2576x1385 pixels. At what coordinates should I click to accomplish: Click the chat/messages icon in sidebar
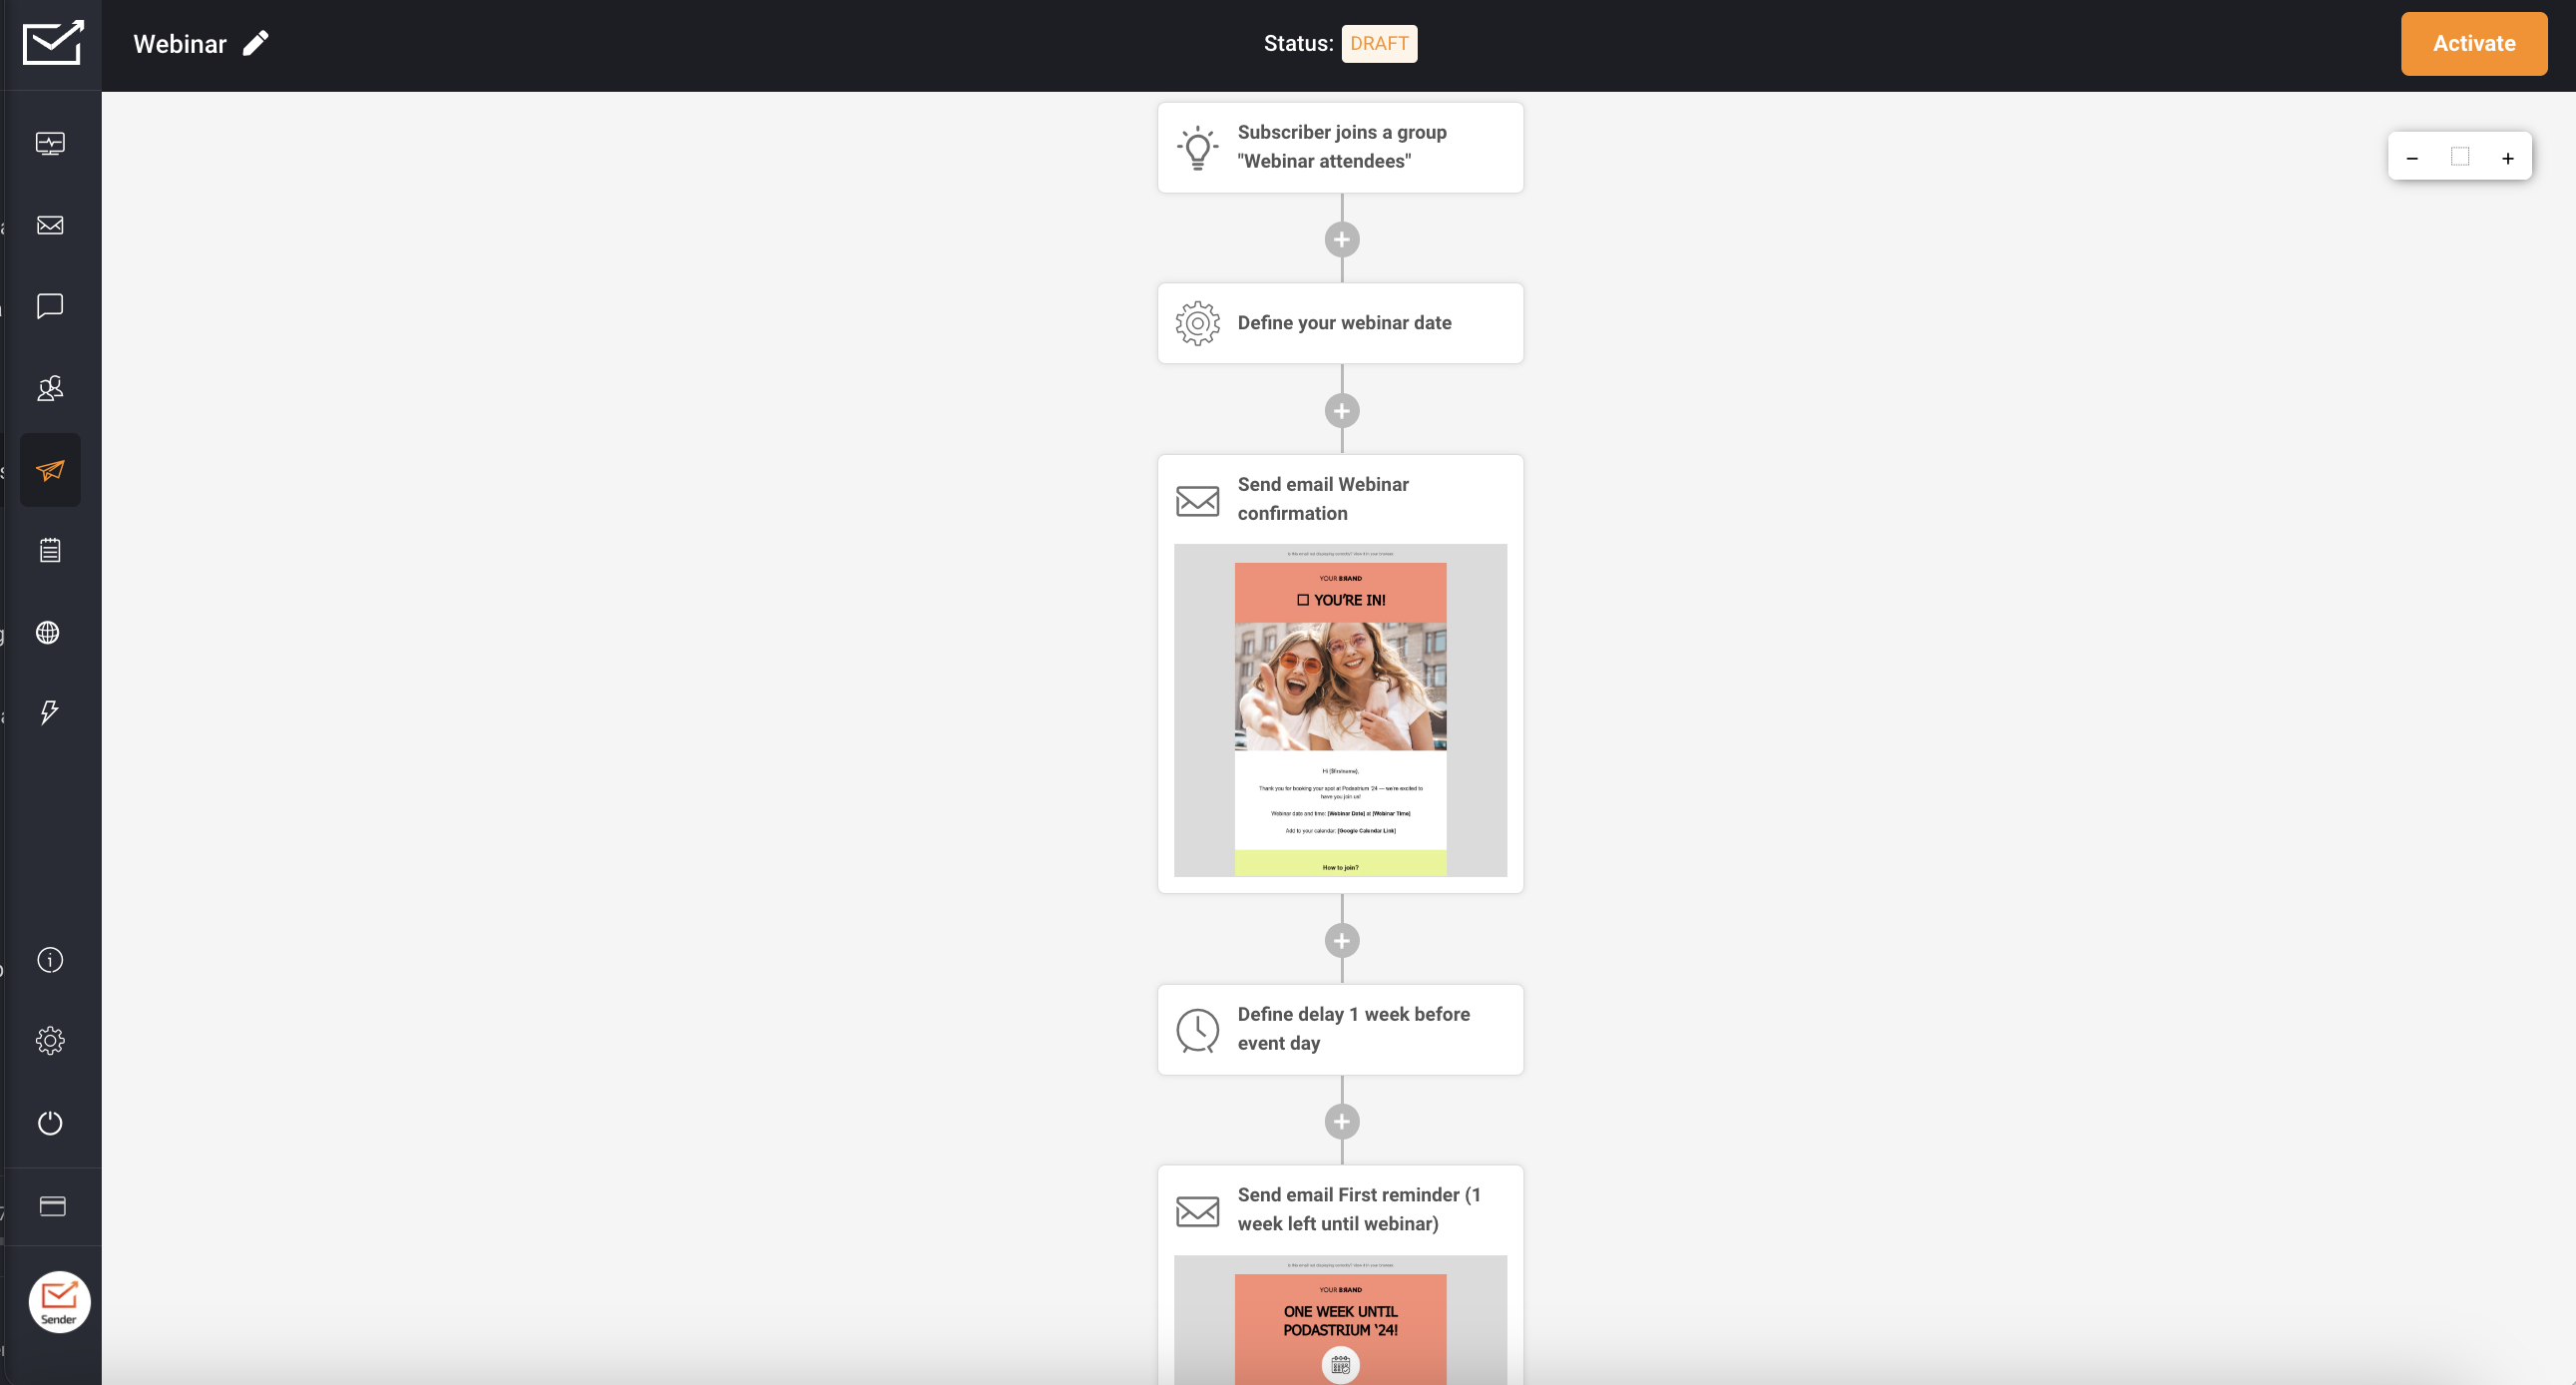tap(50, 307)
